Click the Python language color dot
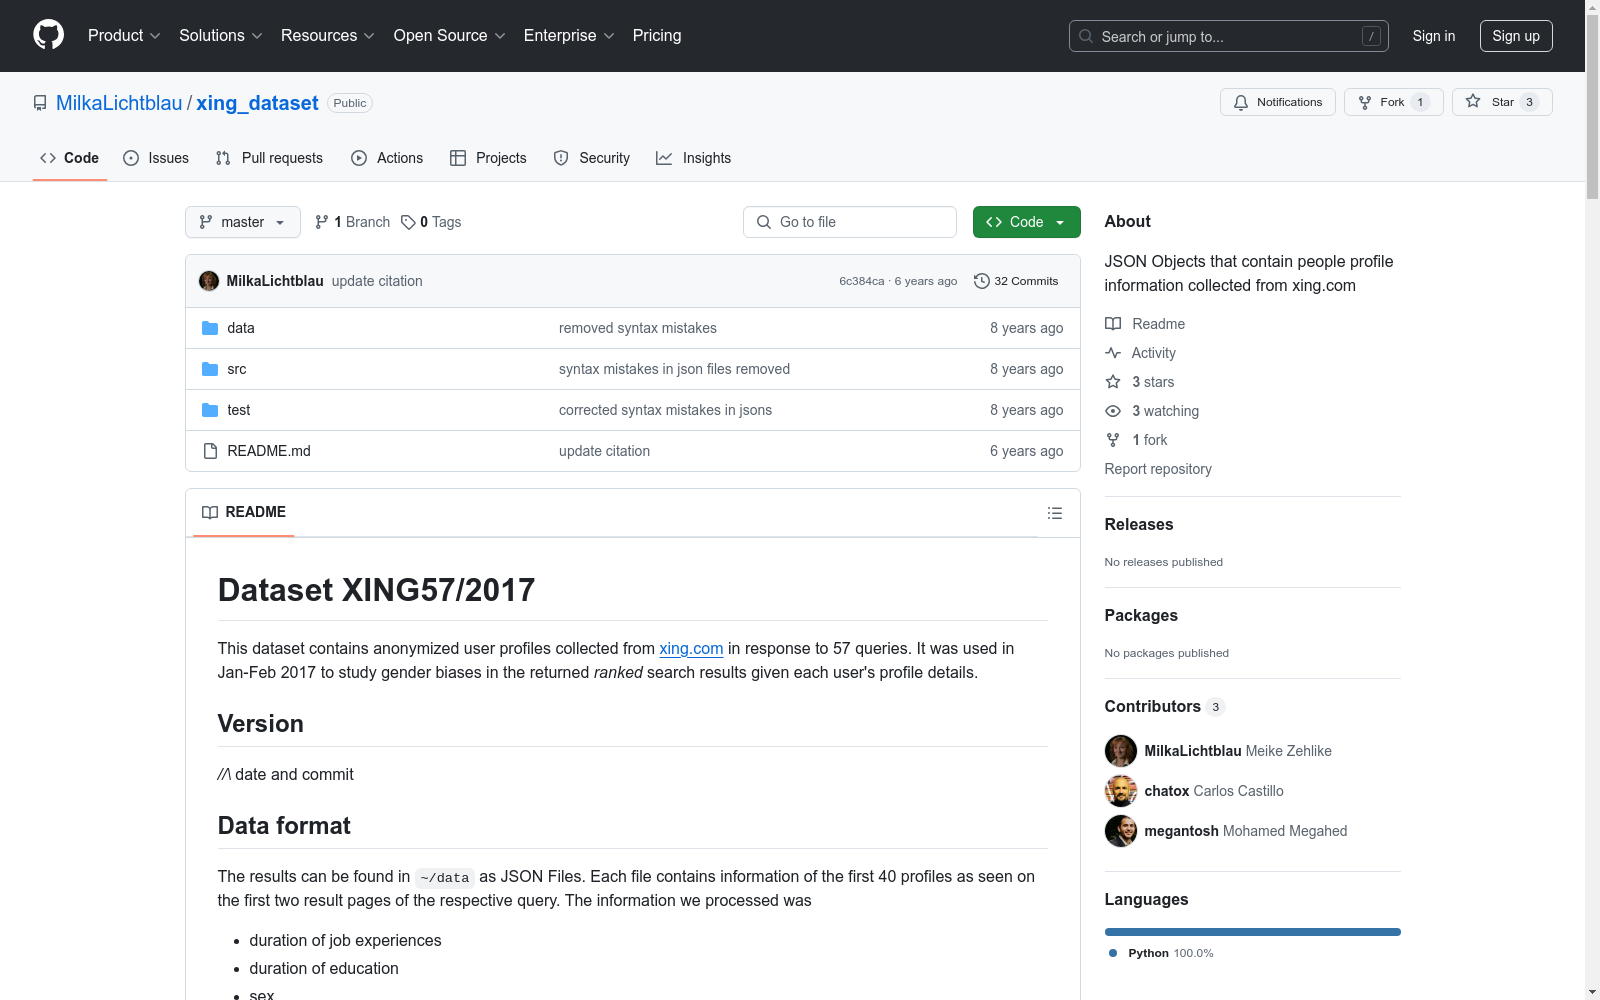 1113,953
